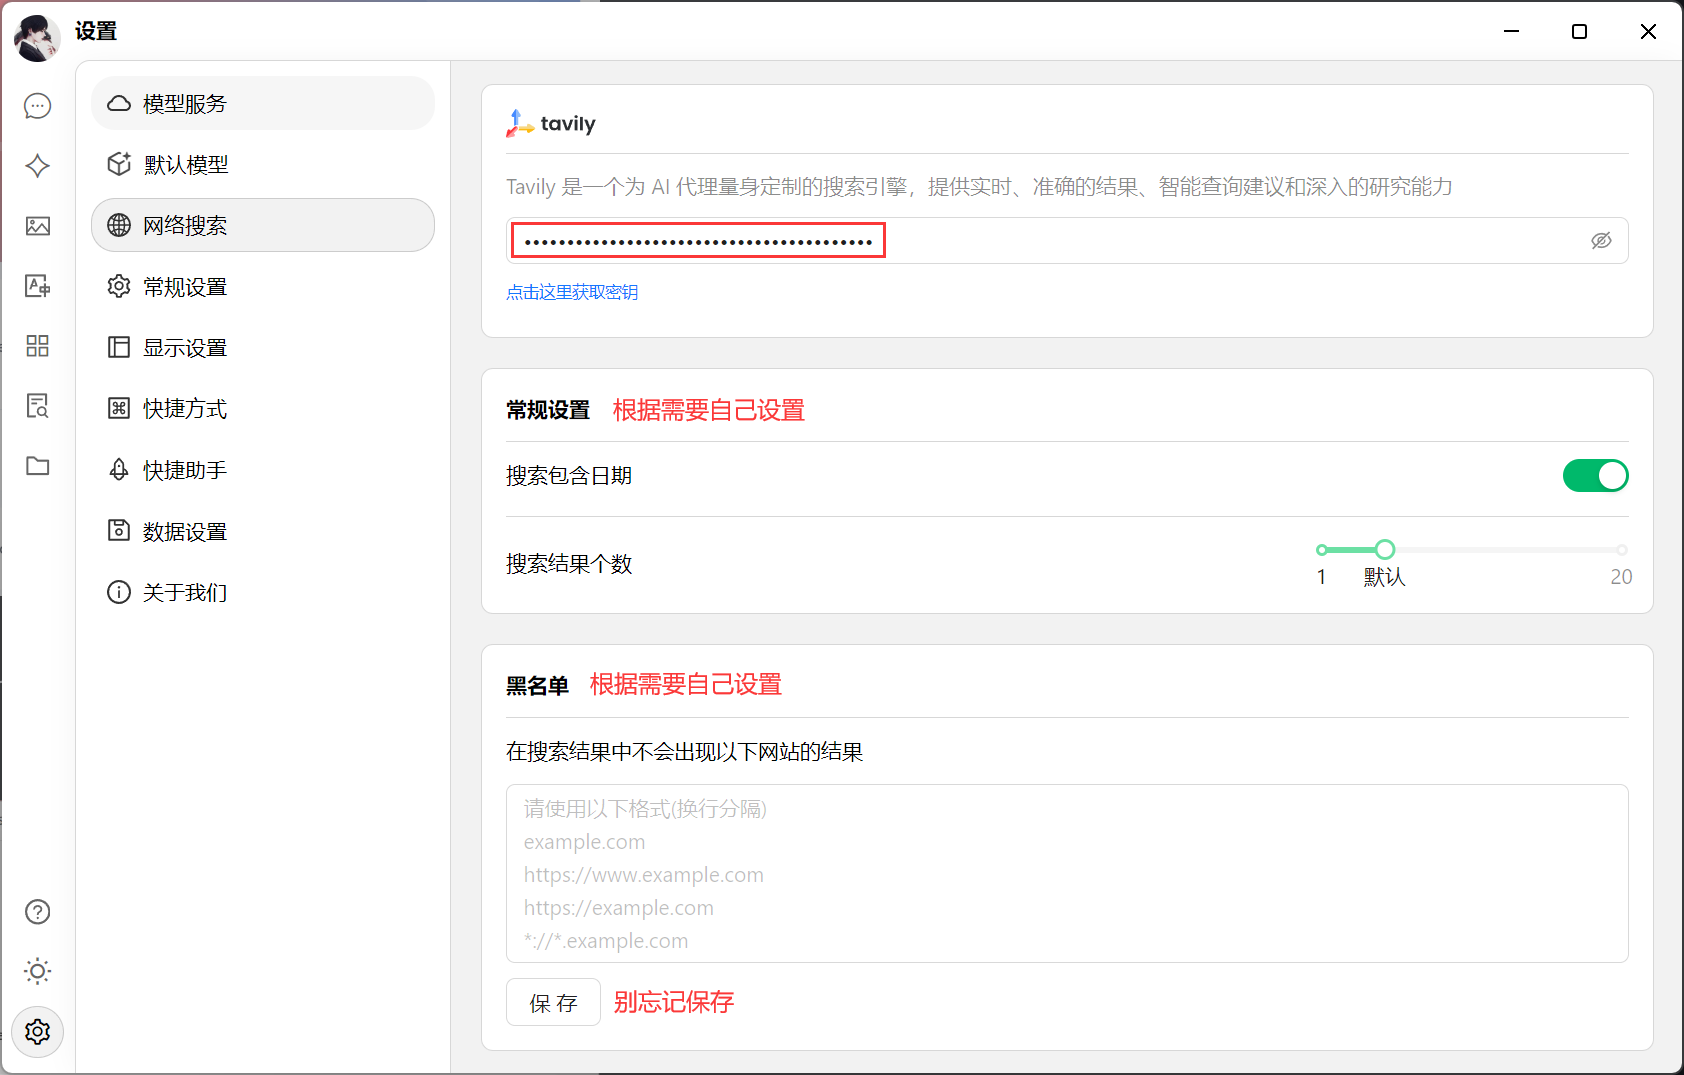Click the help question mark icon
Viewport: 1684px width, 1075px height.
click(38, 912)
